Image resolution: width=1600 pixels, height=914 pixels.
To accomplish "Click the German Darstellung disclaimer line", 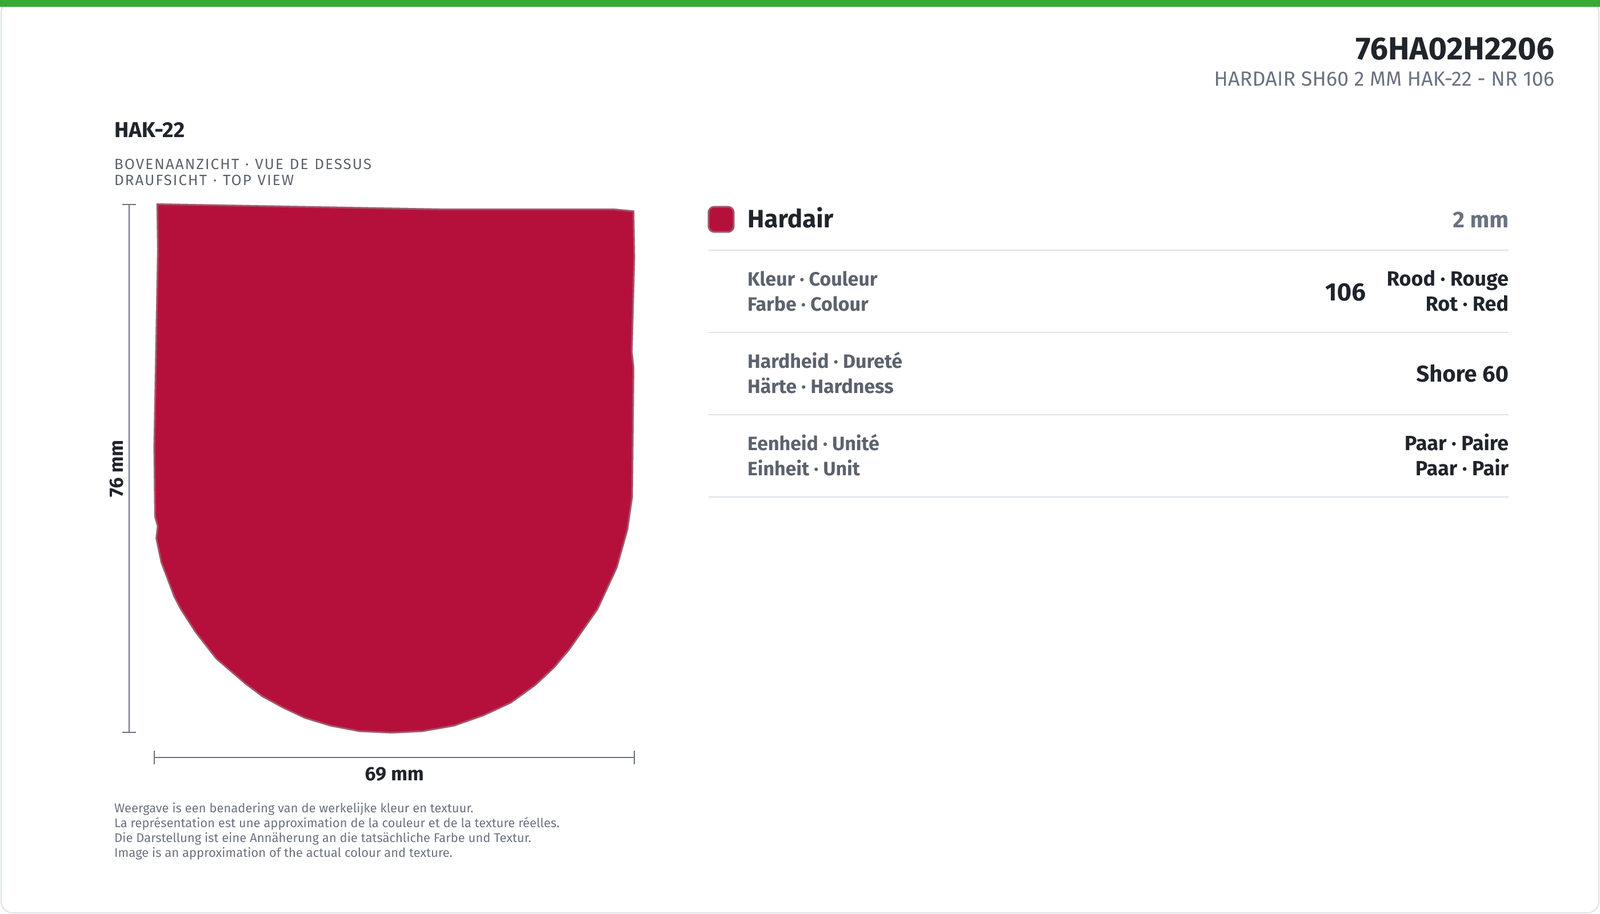I will click(323, 838).
